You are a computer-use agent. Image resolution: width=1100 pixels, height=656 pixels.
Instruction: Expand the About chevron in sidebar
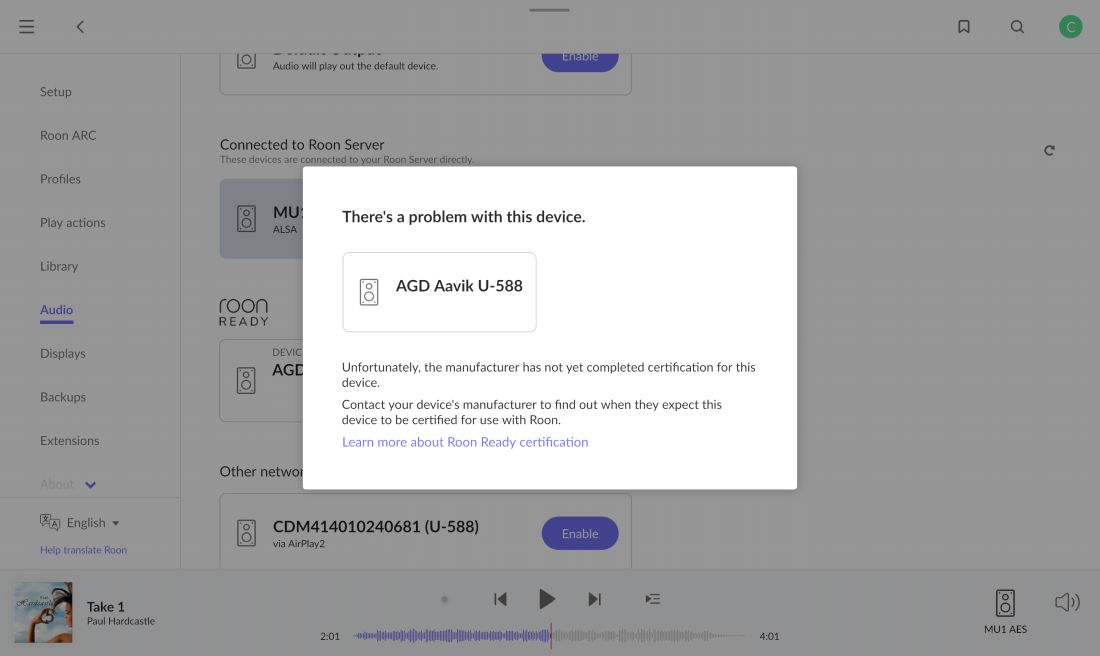[x=90, y=485]
